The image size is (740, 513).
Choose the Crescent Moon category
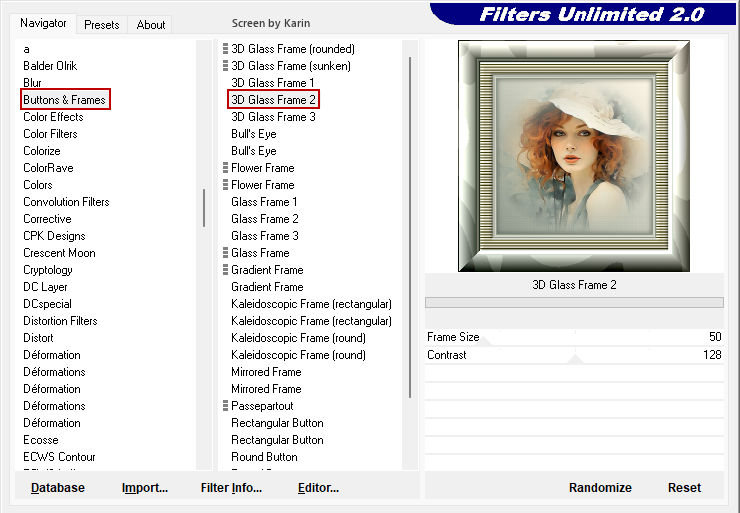point(59,253)
